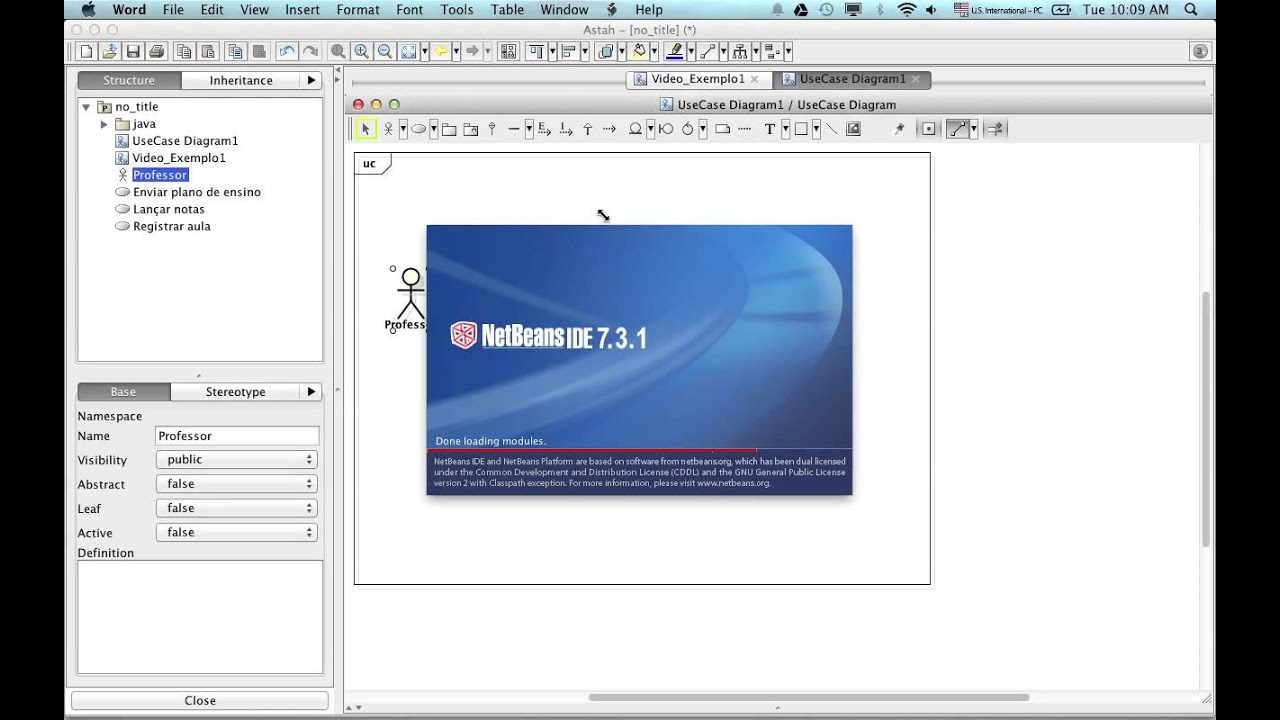Save the project with the floppy disk icon

(x=135, y=51)
